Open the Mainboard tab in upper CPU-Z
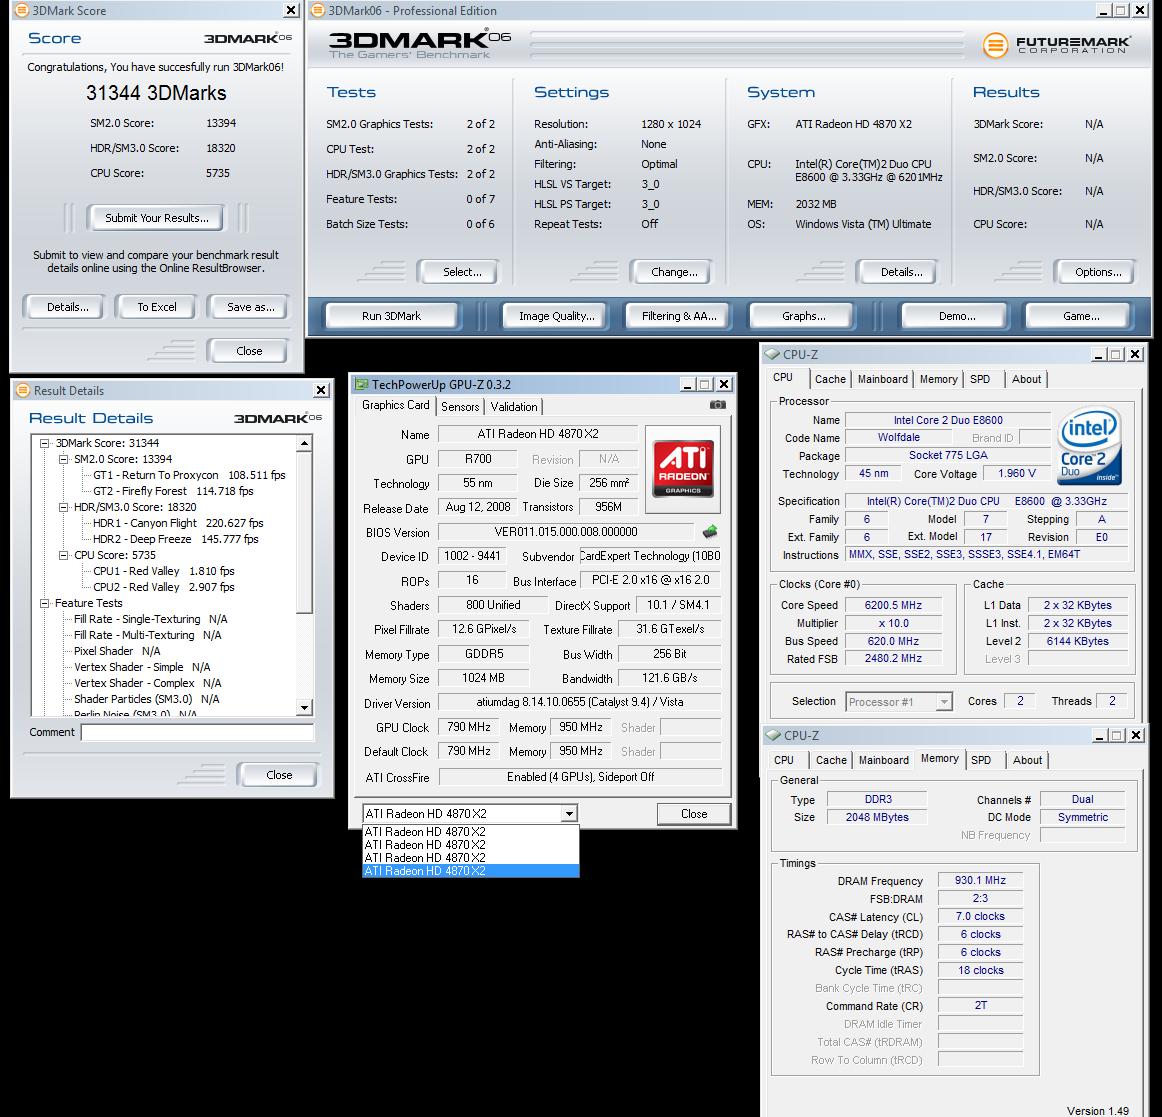The image size is (1162, 1117). coord(883,379)
